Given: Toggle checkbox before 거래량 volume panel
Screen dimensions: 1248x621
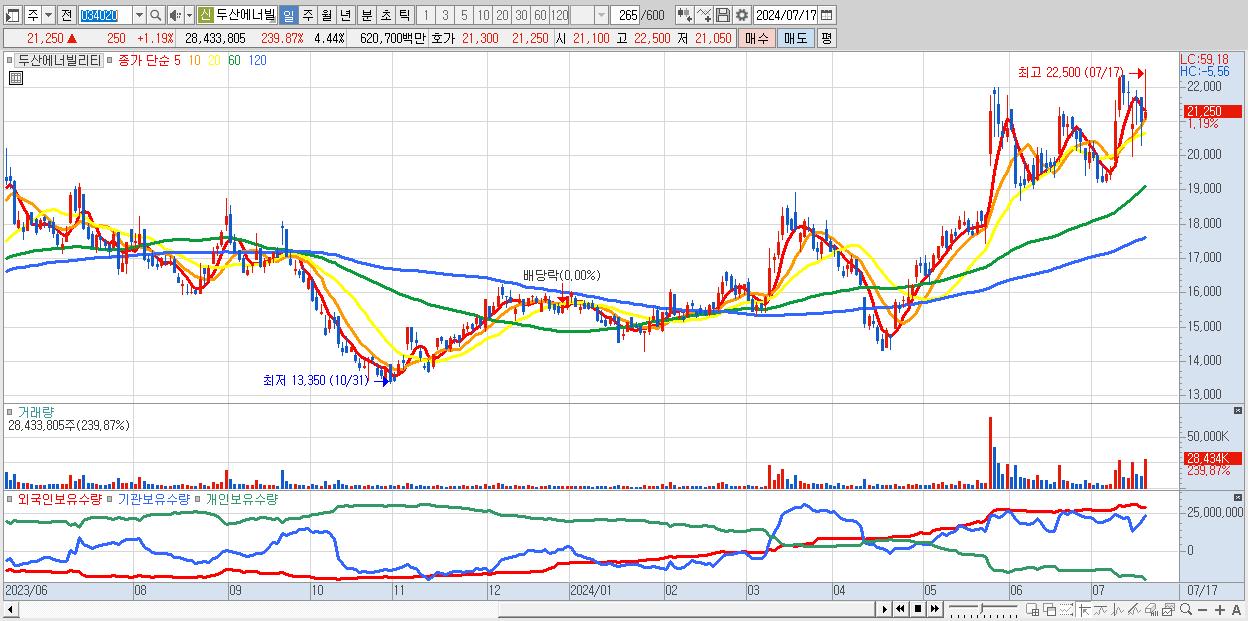Looking at the screenshot, I should [11, 411].
